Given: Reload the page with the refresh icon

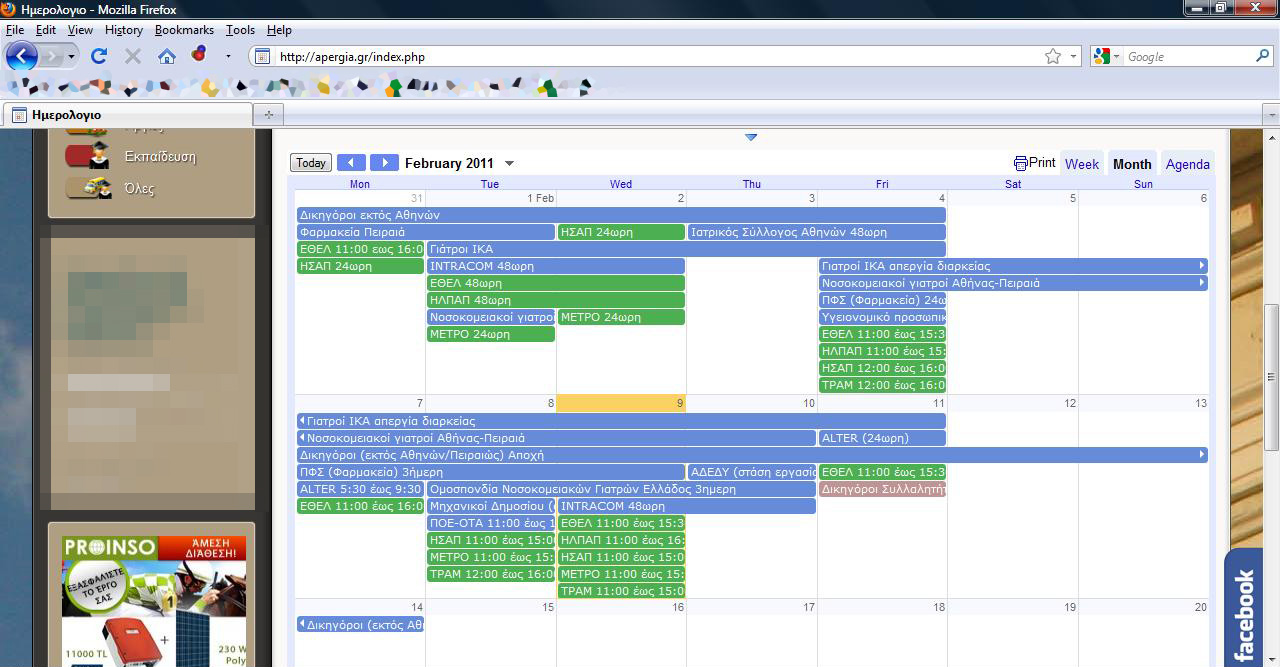Looking at the screenshot, I should tap(99, 57).
